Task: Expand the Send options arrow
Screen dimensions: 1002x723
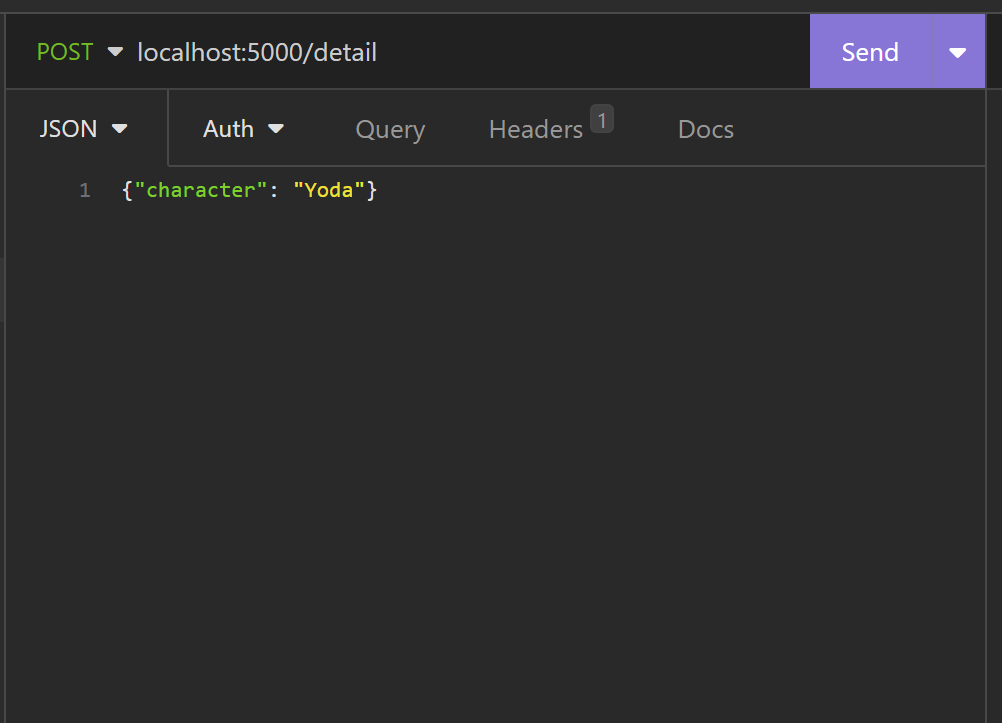Action: click(x=958, y=52)
